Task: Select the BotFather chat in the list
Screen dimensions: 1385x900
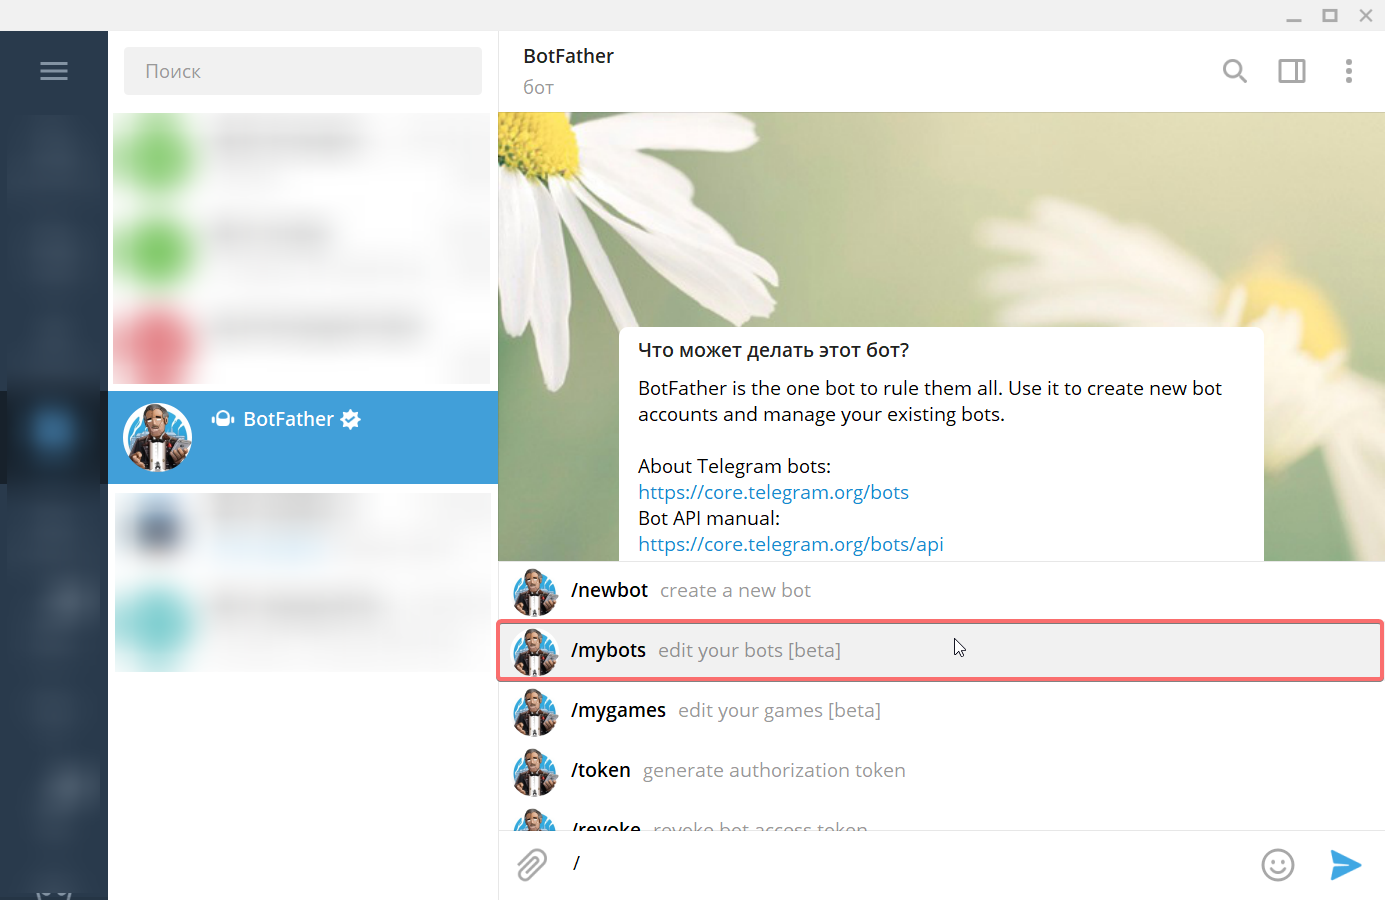Action: coord(303,437)
